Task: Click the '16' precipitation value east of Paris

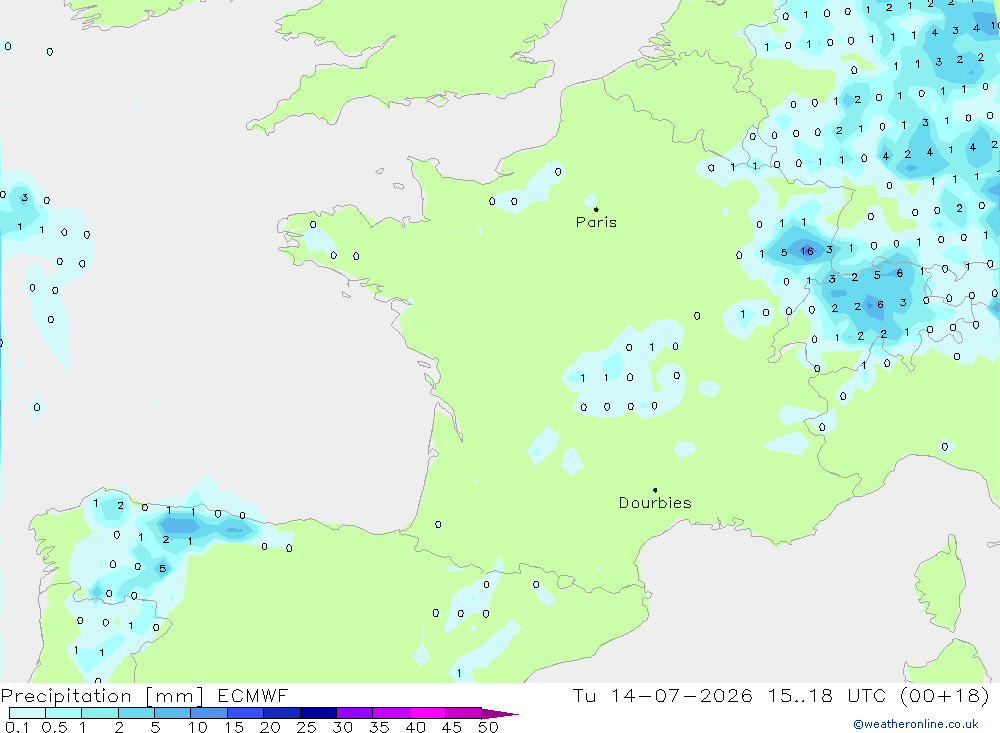Action: (x=807, y=251)
